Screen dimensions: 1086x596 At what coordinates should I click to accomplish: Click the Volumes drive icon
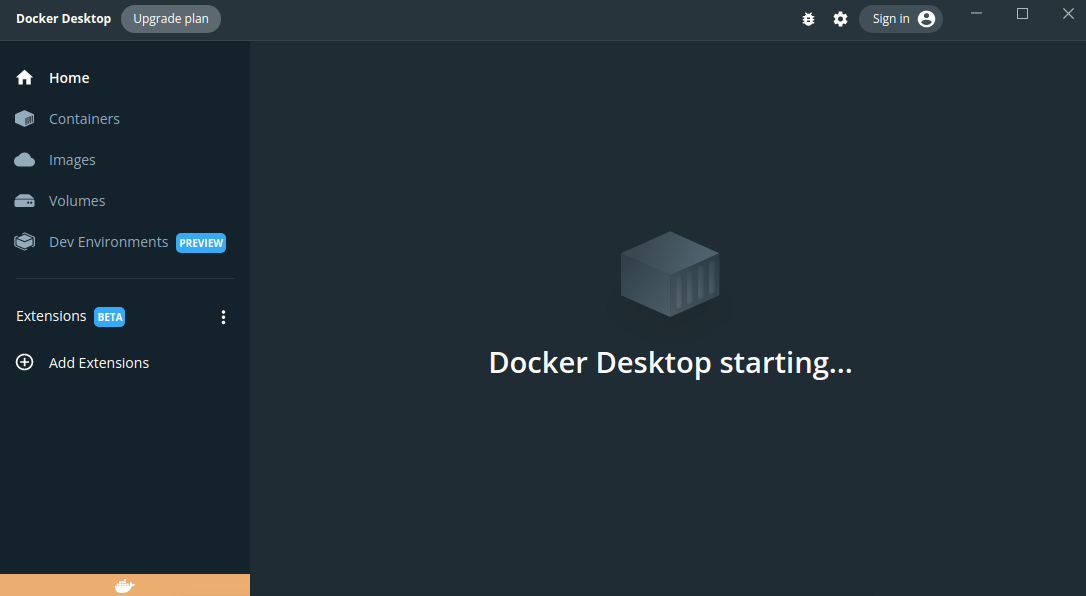[x=24, y=201]
